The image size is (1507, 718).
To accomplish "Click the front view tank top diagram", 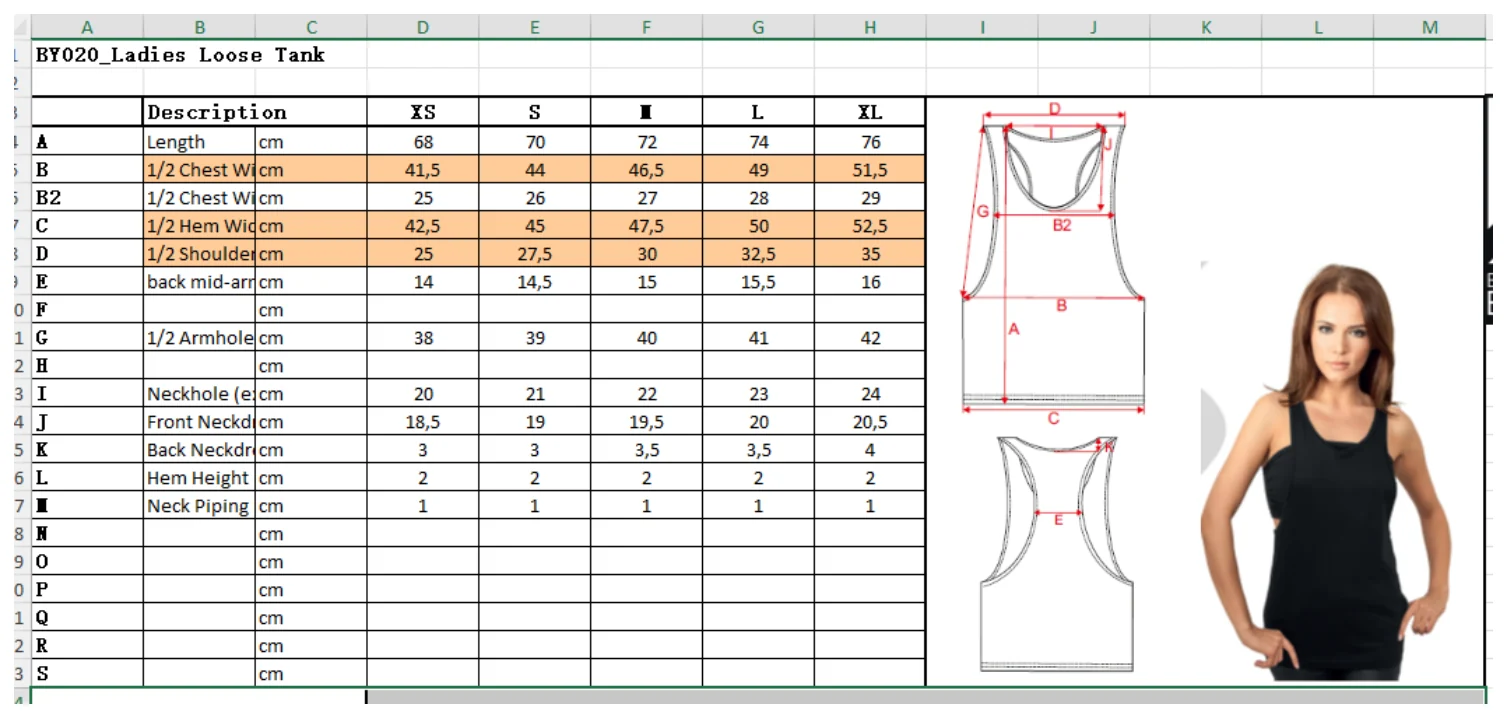I will (x=1053, y=263).
